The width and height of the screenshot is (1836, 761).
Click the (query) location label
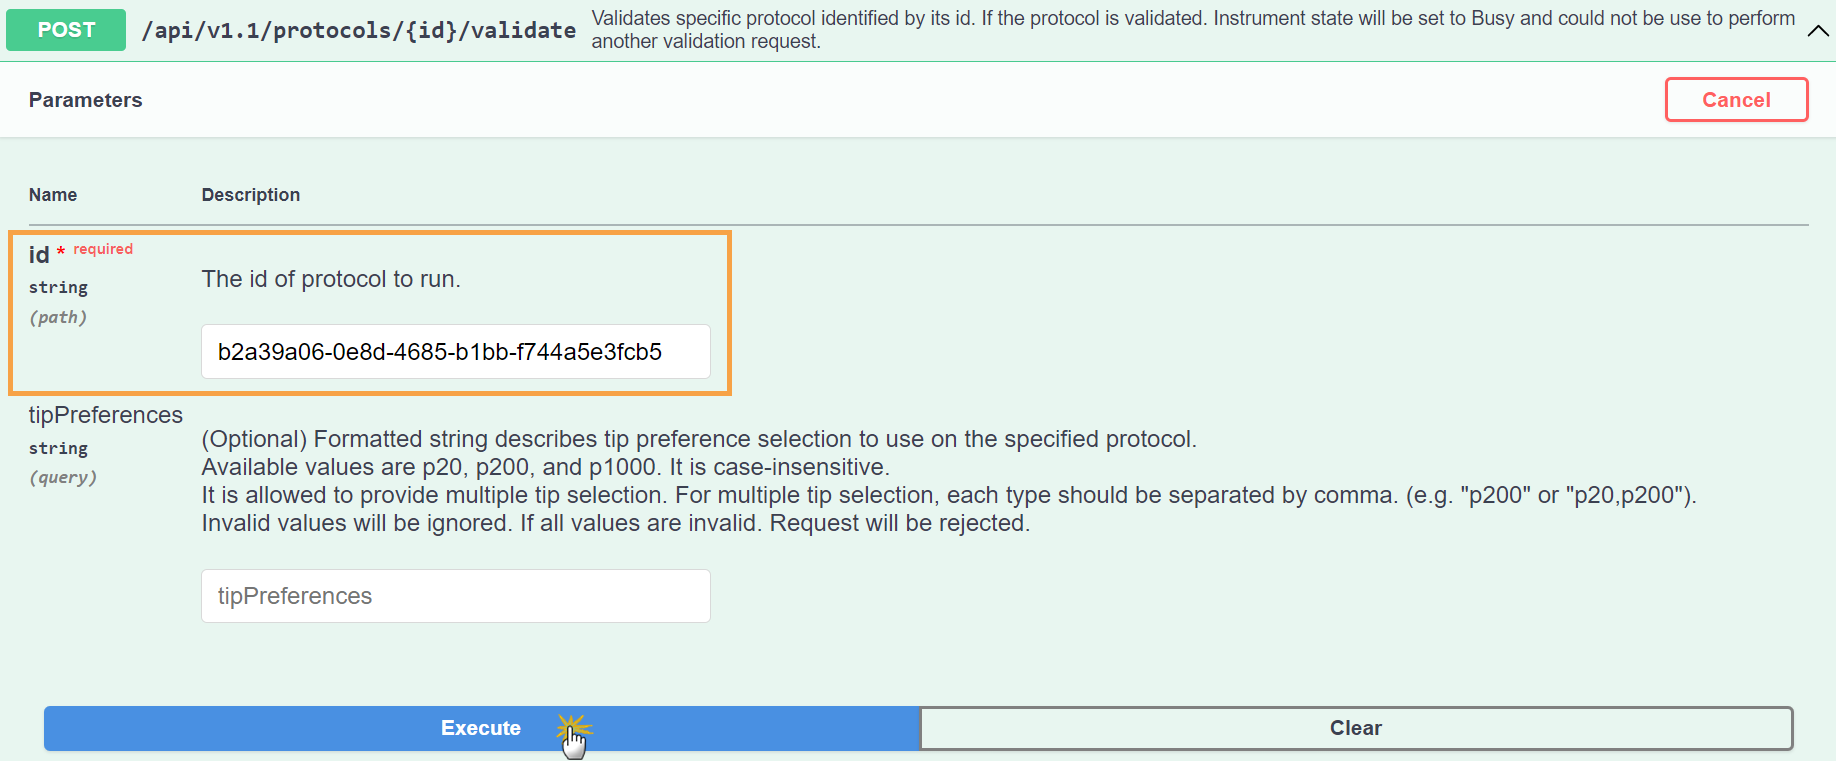pyautogui.click(x=63, y=477)
